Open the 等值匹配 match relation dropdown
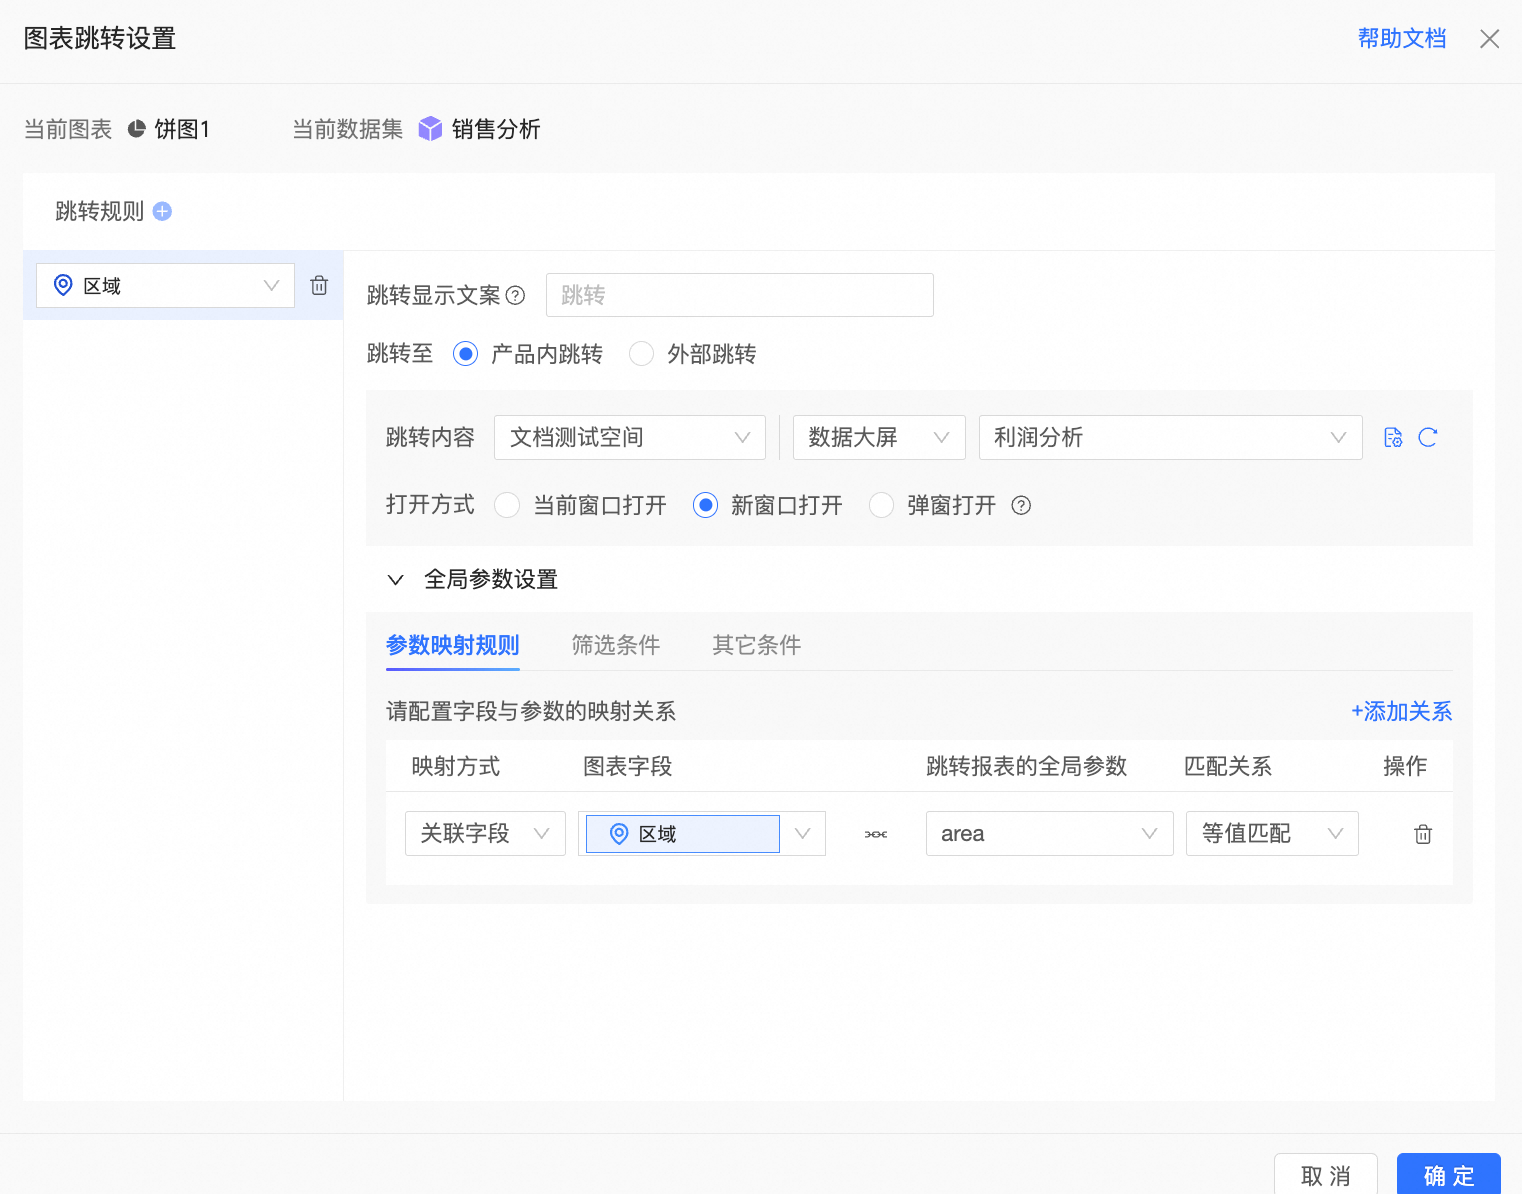The width and height of the screenshot is (1522, 1194). [1272, 833]
